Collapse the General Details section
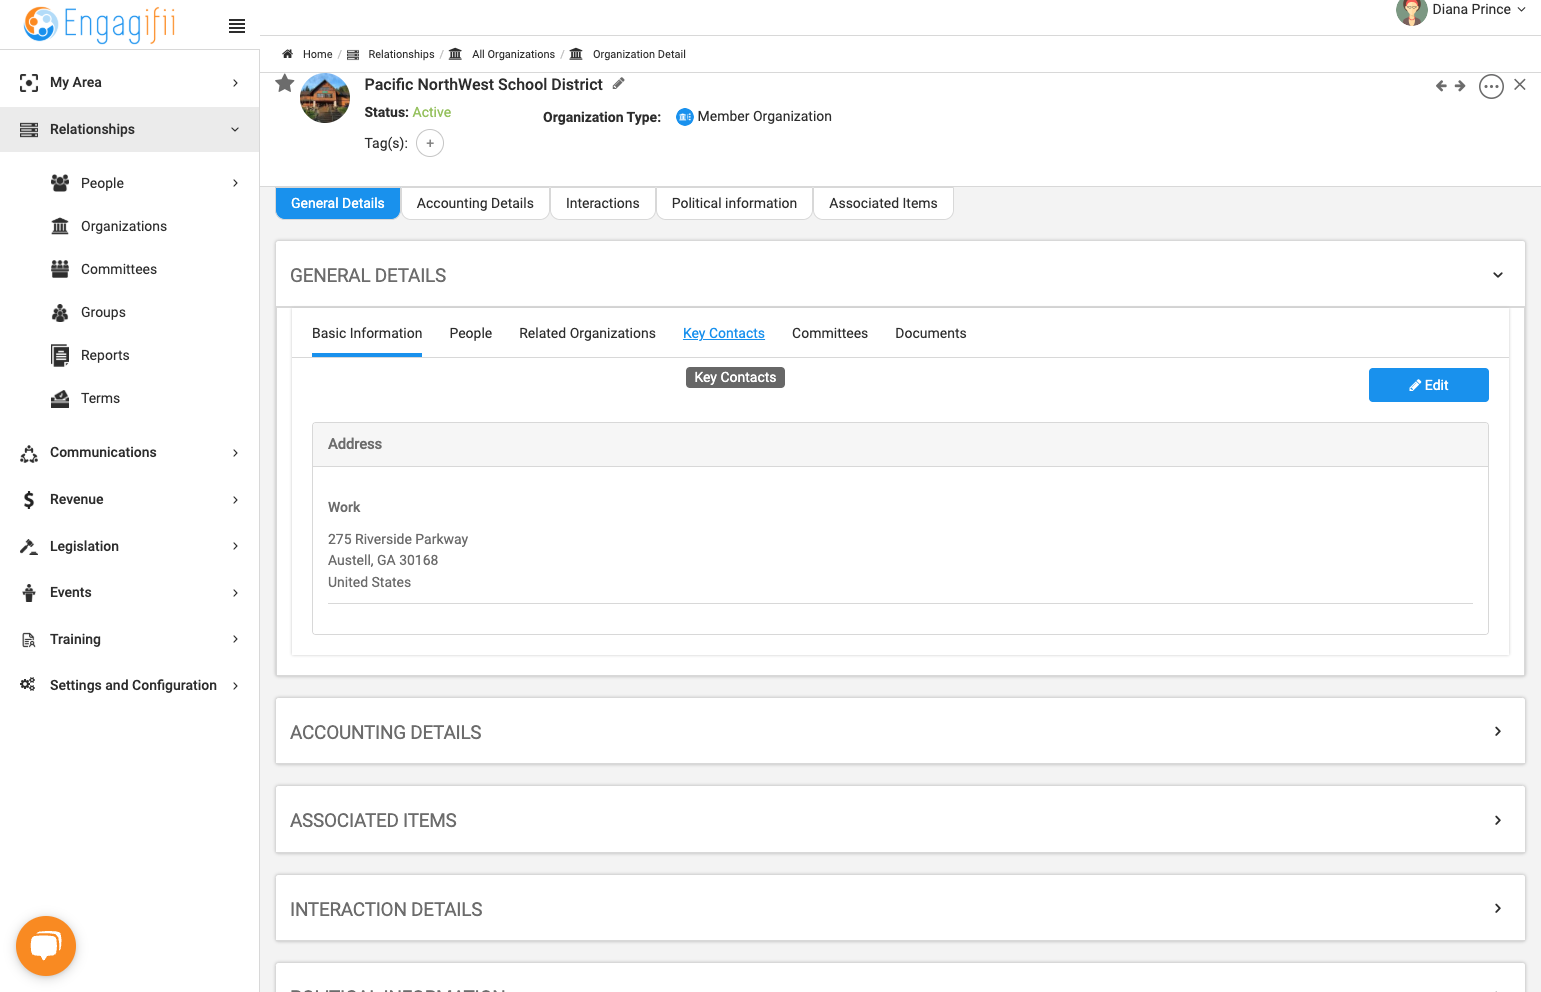The height and width of the screenshot is (992, 1541). coord(1497,275)
